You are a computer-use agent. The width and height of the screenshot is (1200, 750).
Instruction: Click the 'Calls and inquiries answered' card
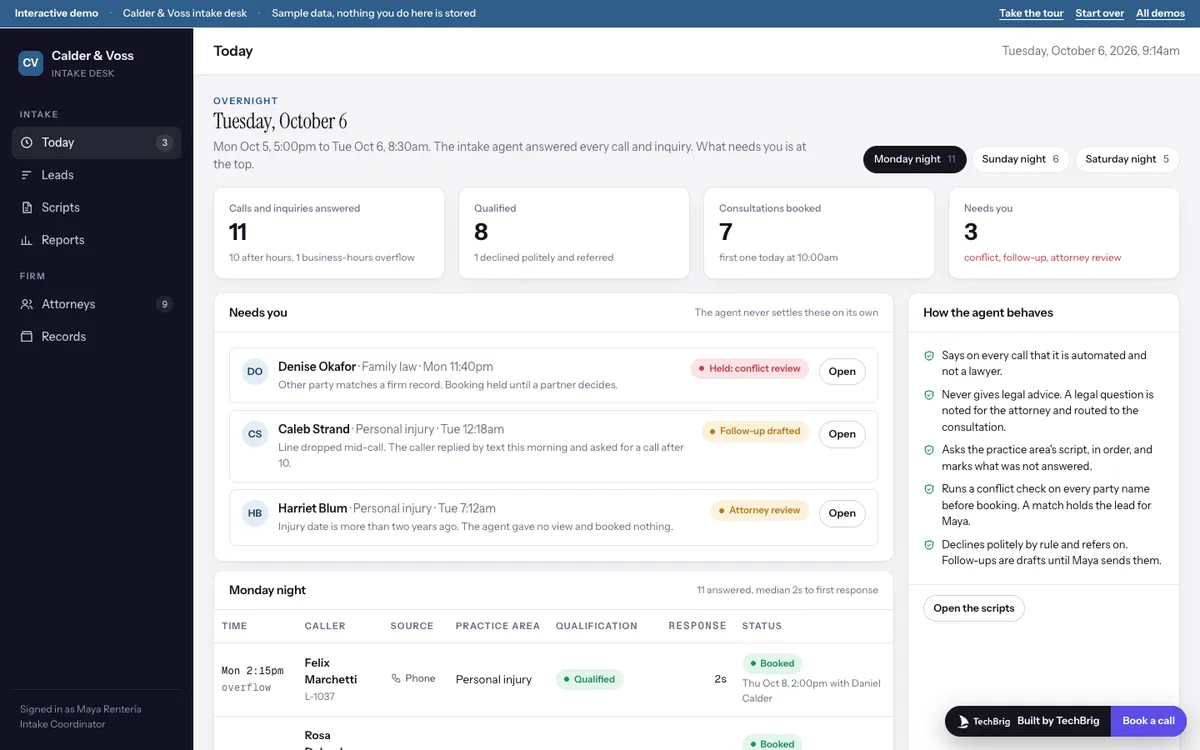[x=329, y=233]
